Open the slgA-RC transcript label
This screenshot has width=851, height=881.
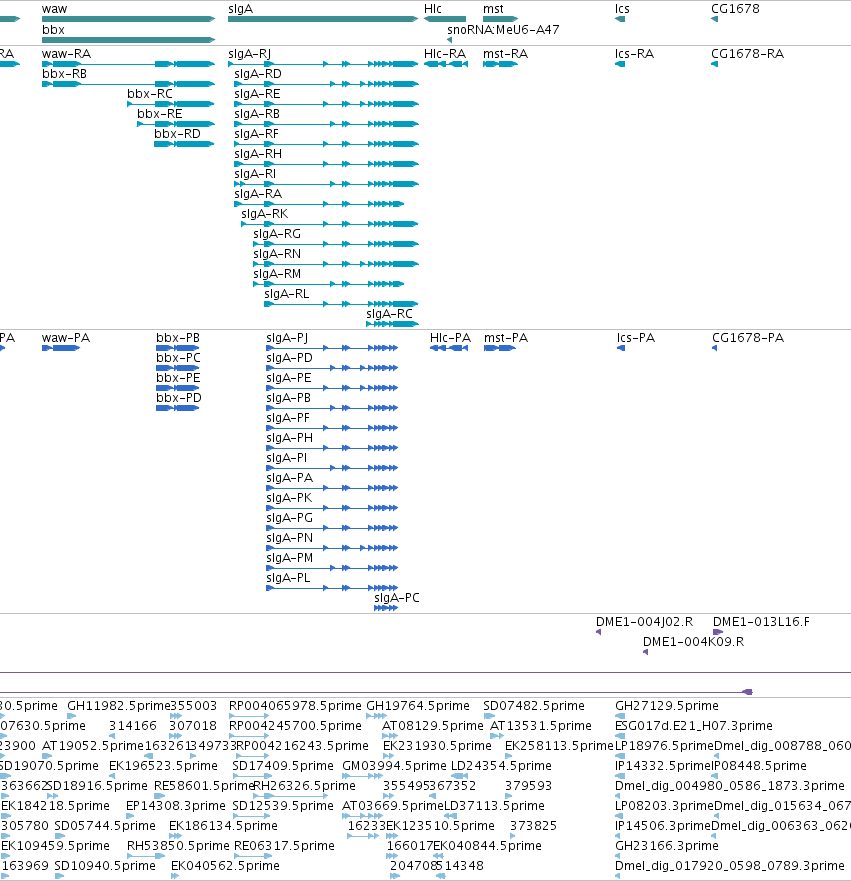389,314
